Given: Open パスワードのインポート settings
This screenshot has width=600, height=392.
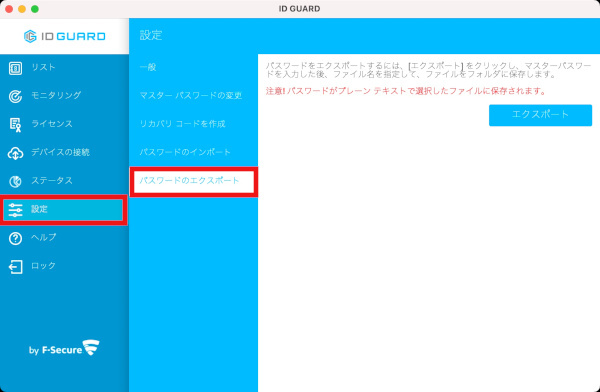Looking at the screenshot, I should (193, 152).
